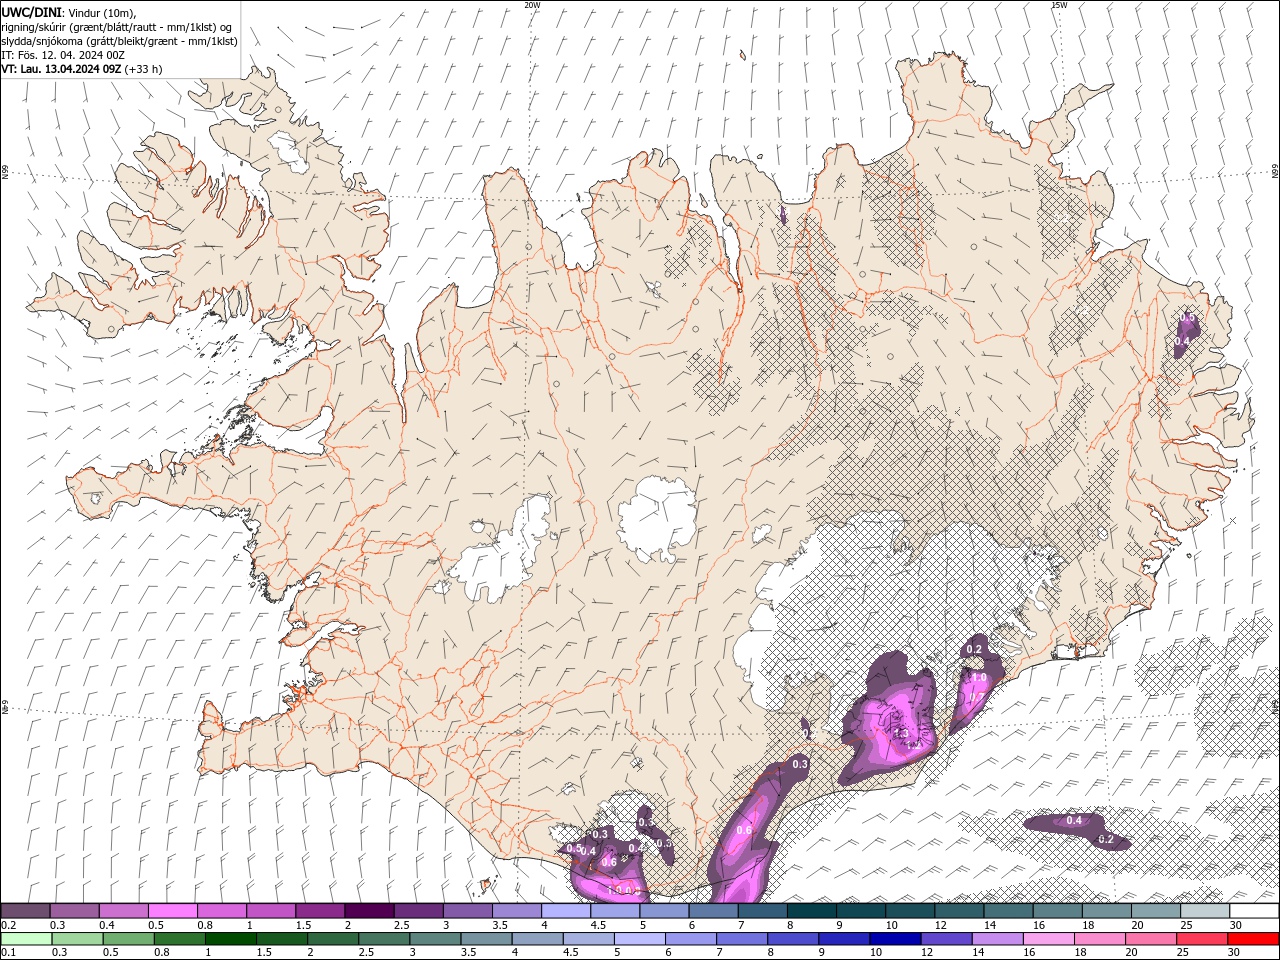Pick the bright red swatch above 30, lower legend

(x=1254, y=939)
